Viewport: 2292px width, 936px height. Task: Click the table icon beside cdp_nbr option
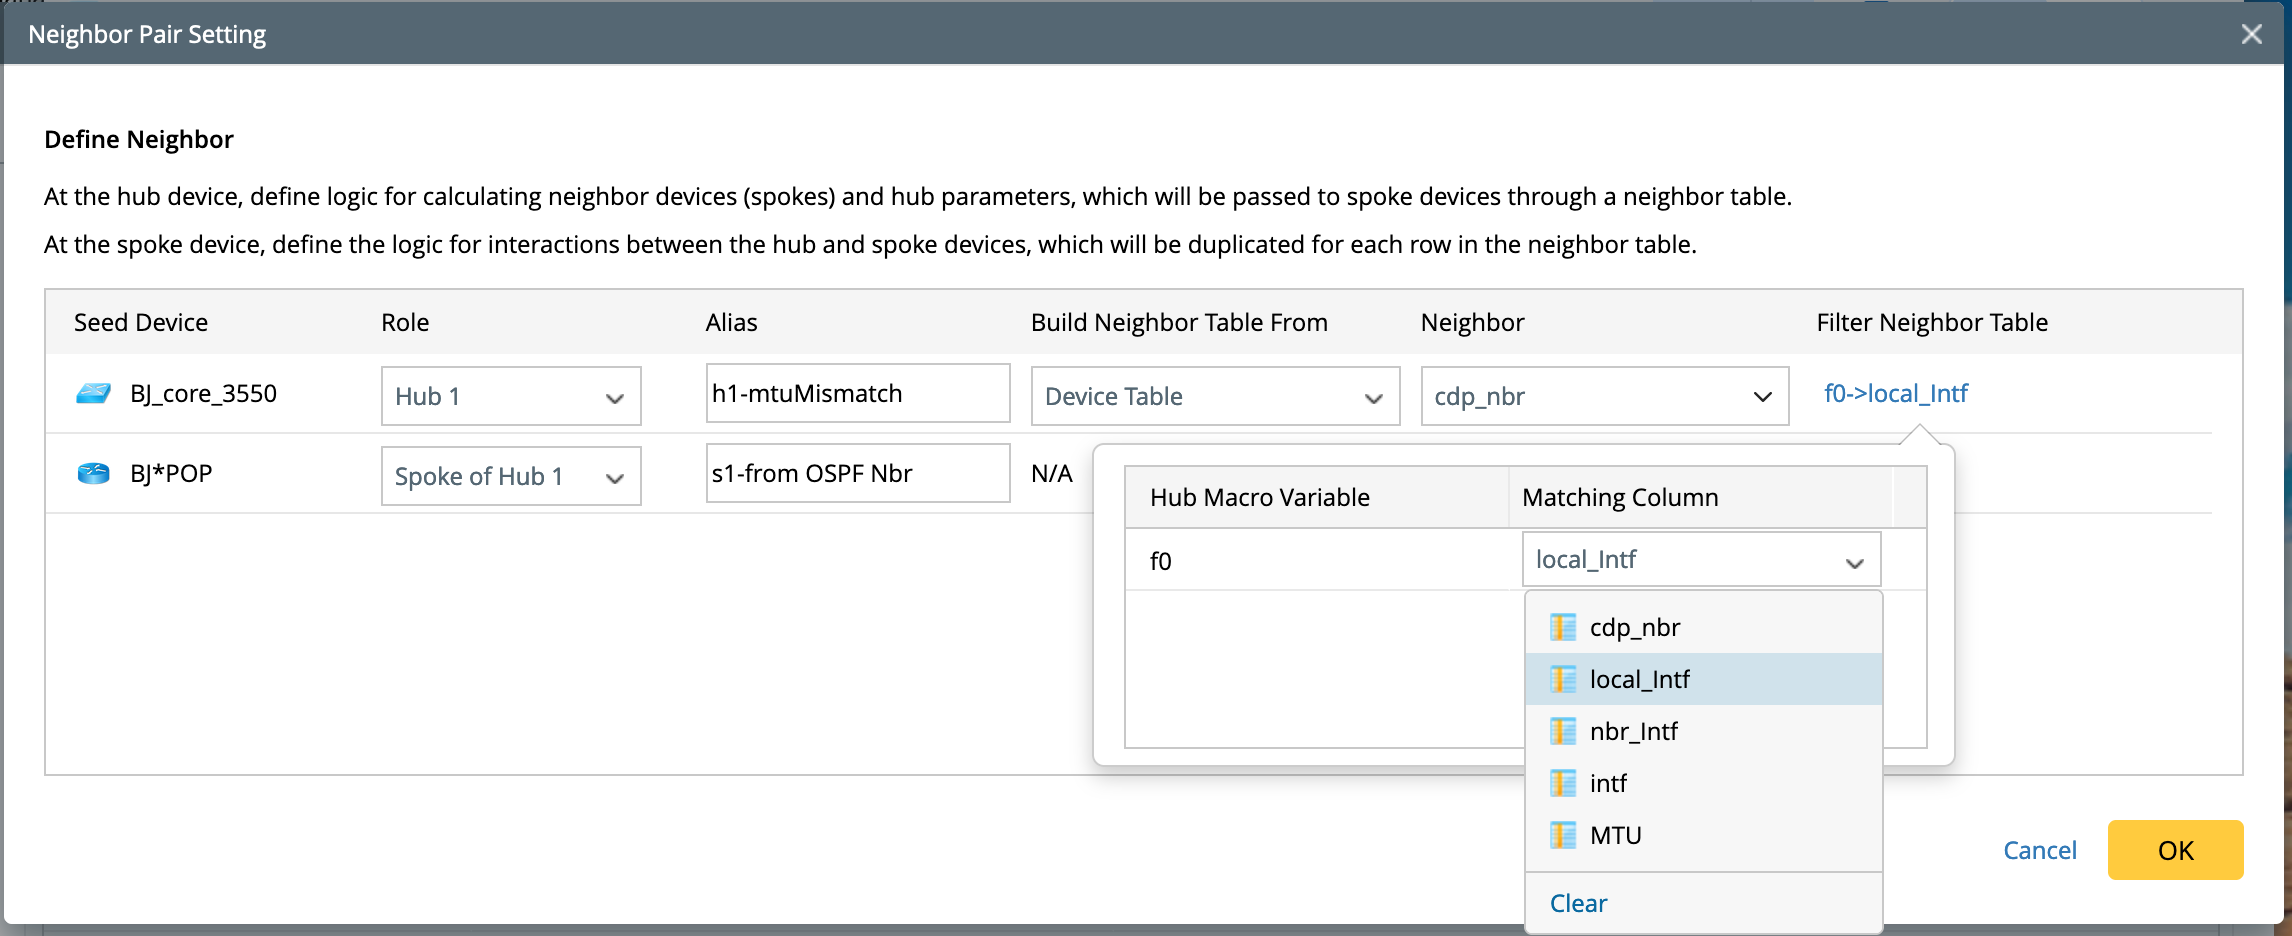1563,628
